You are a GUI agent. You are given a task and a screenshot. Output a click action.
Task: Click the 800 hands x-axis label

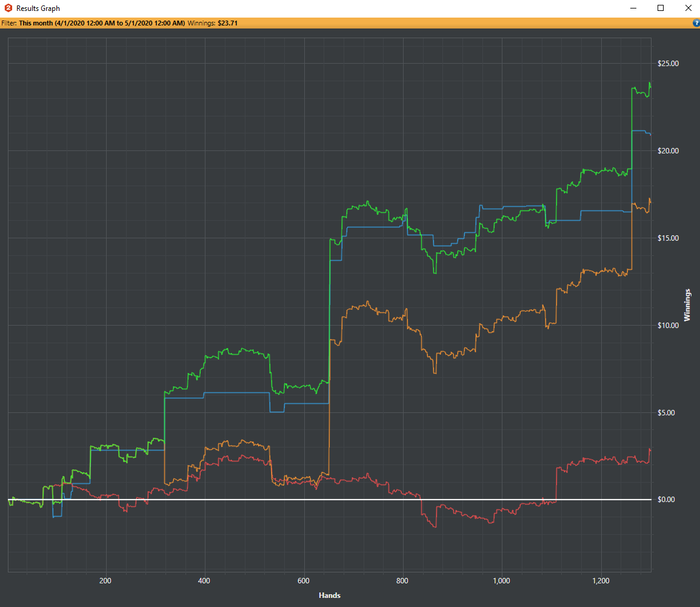point(402,581)
